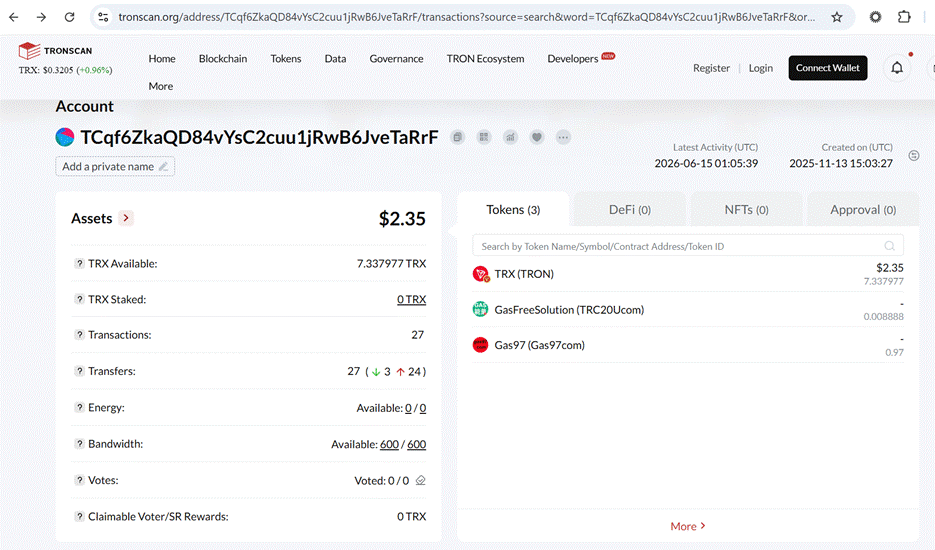Copy the account address with the copy icon
935x550 pixels.
pos(457,137)
